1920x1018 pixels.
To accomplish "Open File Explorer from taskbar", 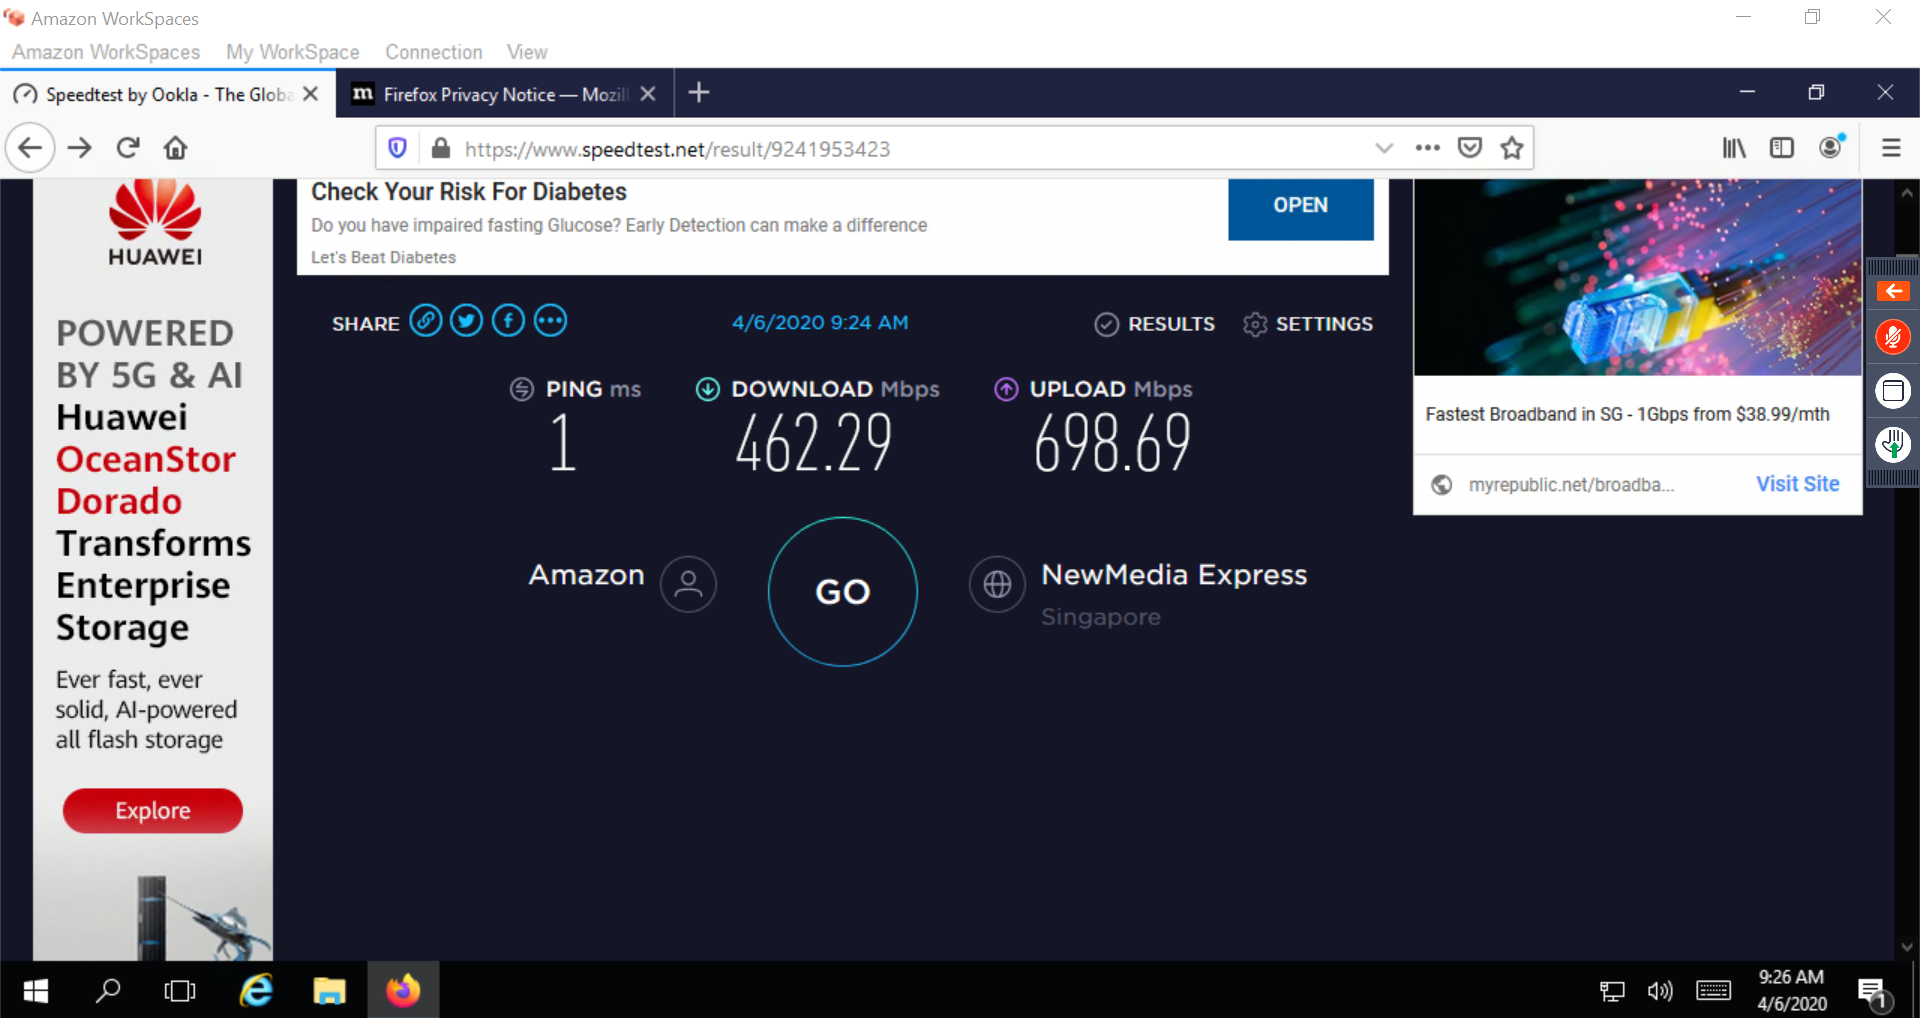I will [329, 990].
